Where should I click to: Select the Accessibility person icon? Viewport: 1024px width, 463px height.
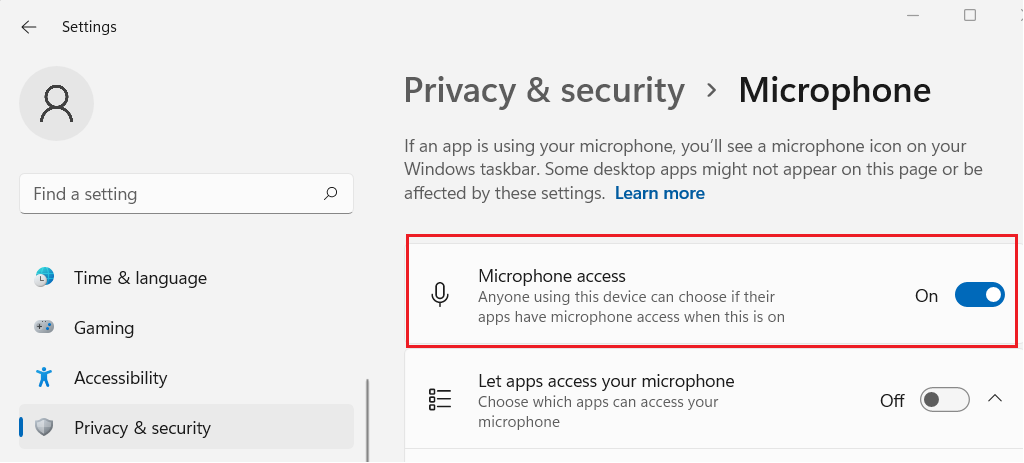tap(44, 377)
